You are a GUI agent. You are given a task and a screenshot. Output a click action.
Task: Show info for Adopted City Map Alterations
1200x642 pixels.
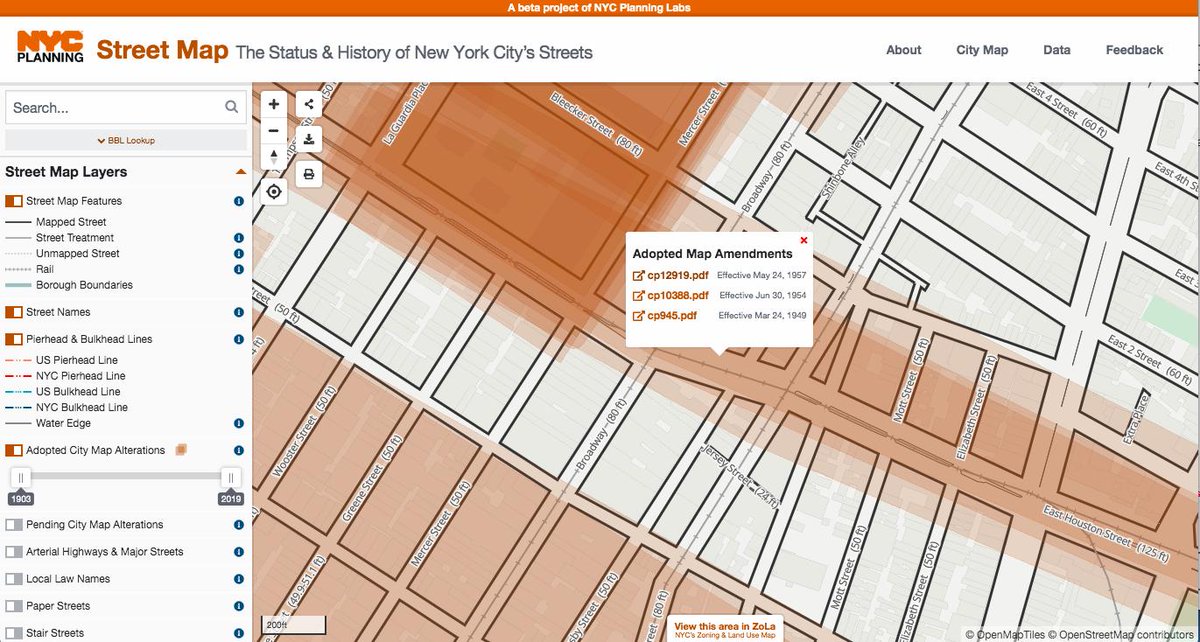(x=239, y=451)
